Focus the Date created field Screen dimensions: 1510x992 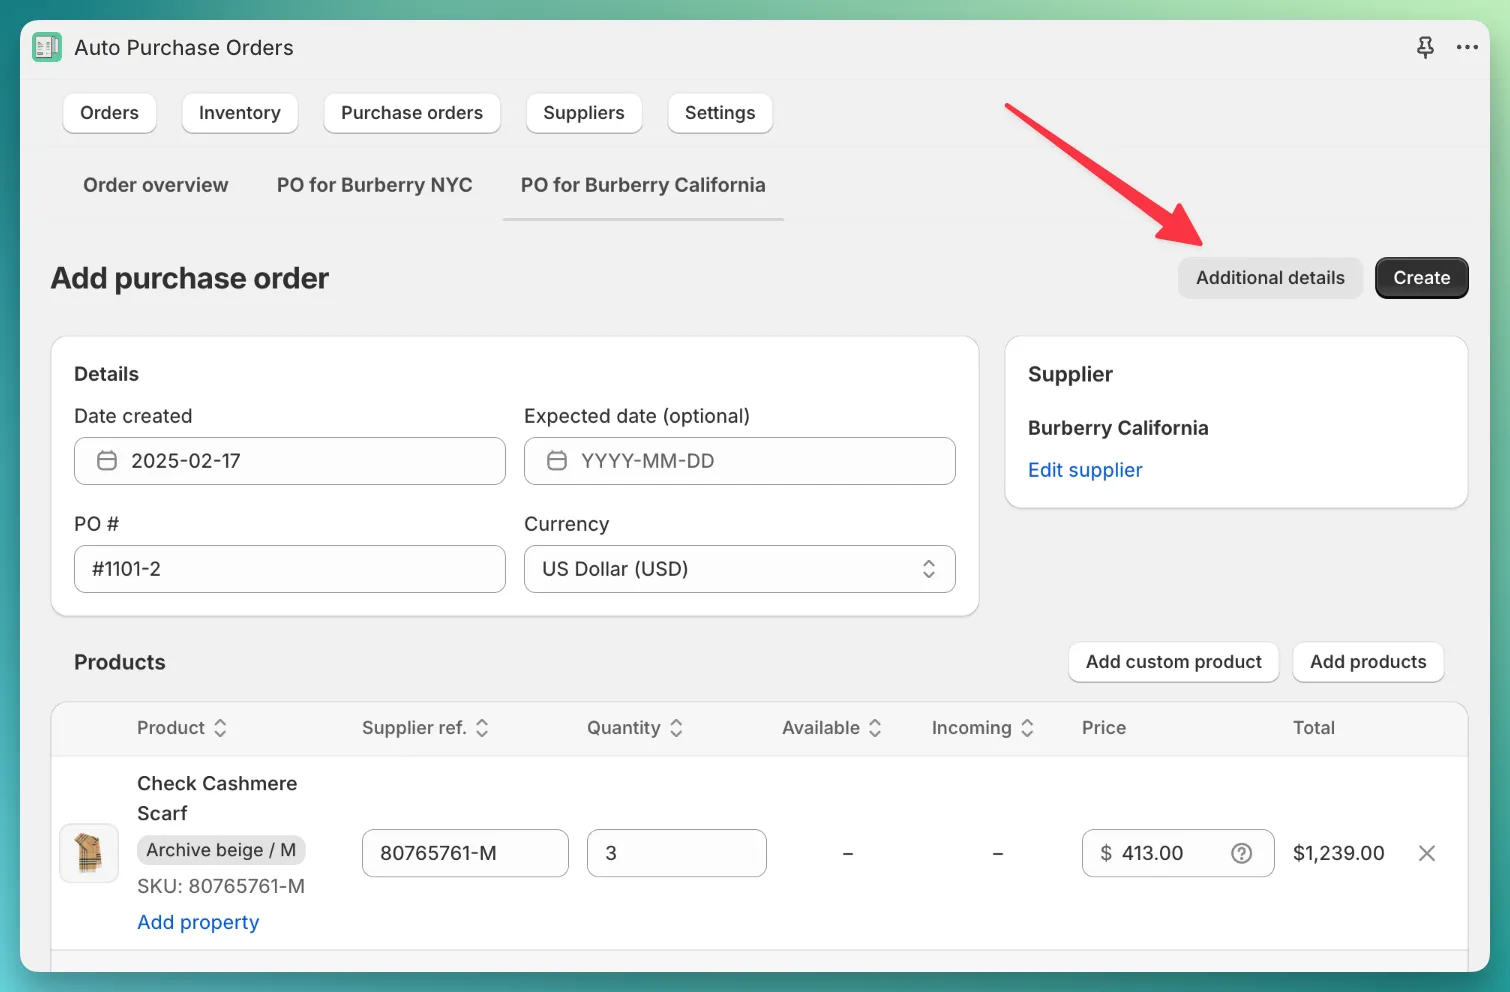tap(290, 461)
